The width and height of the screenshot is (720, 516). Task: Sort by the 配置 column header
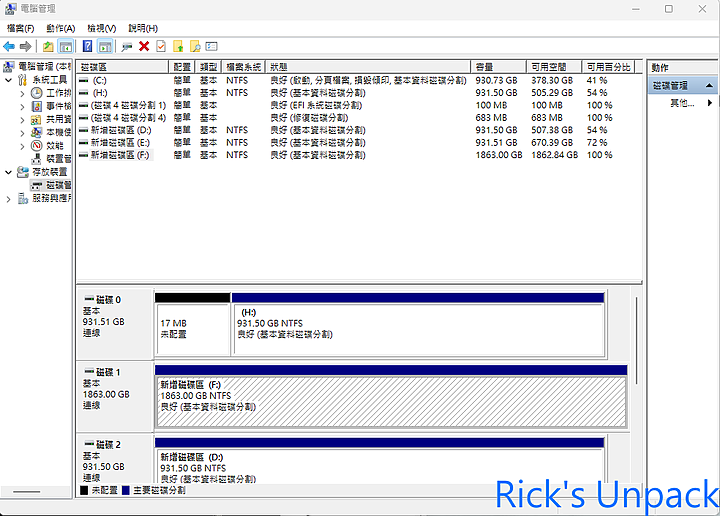[182, 67]
